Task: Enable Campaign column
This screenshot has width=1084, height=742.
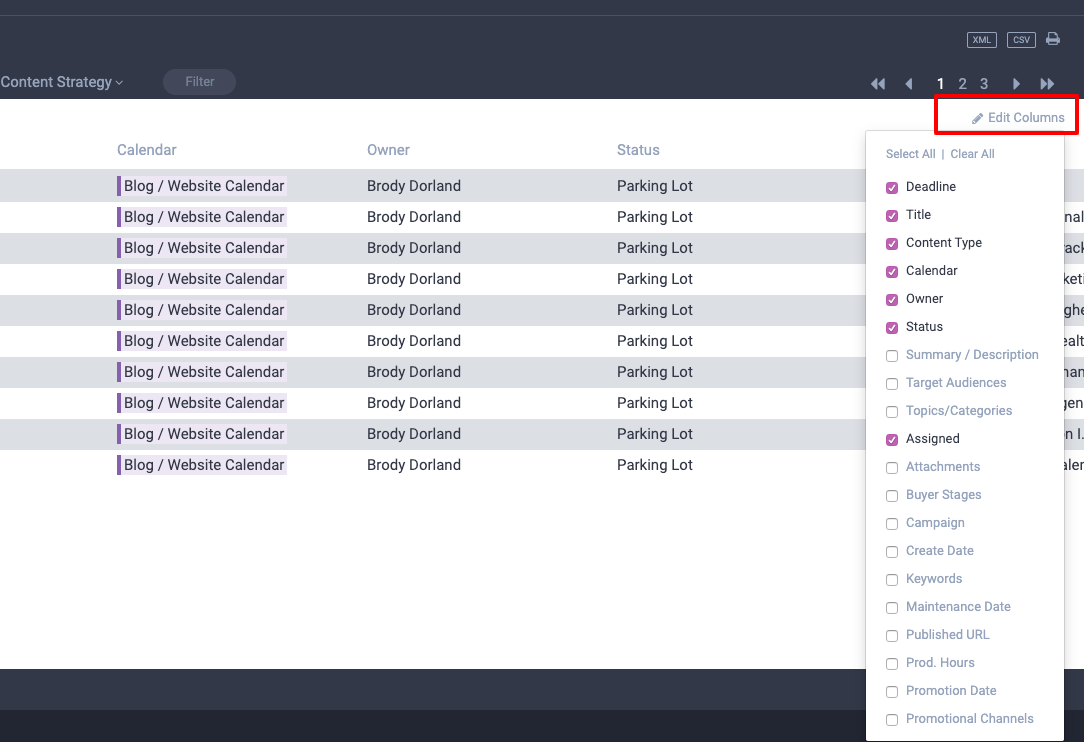Action: coord(892,523)
